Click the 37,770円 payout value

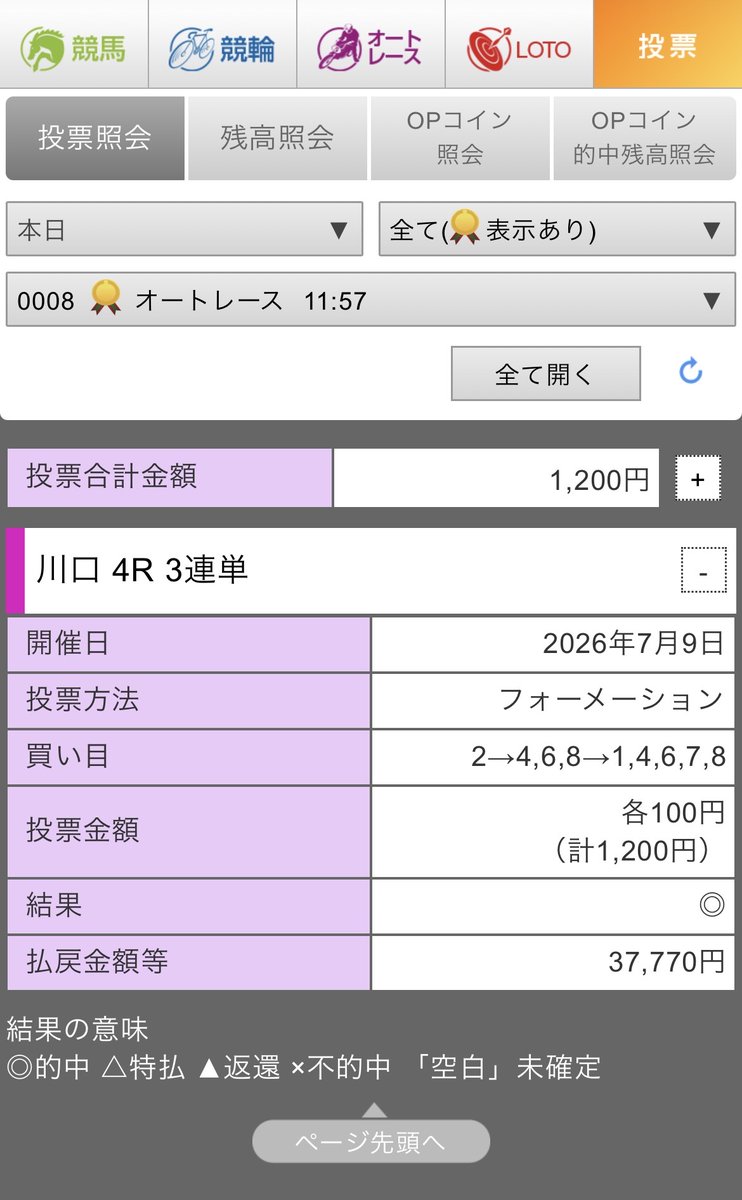666,962
